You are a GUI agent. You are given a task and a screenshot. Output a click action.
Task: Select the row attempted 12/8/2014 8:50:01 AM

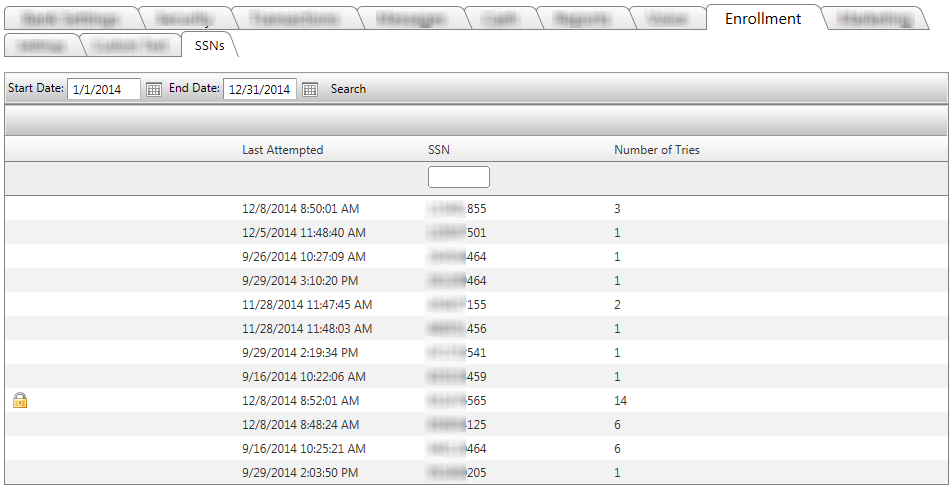tap(300, 209)
